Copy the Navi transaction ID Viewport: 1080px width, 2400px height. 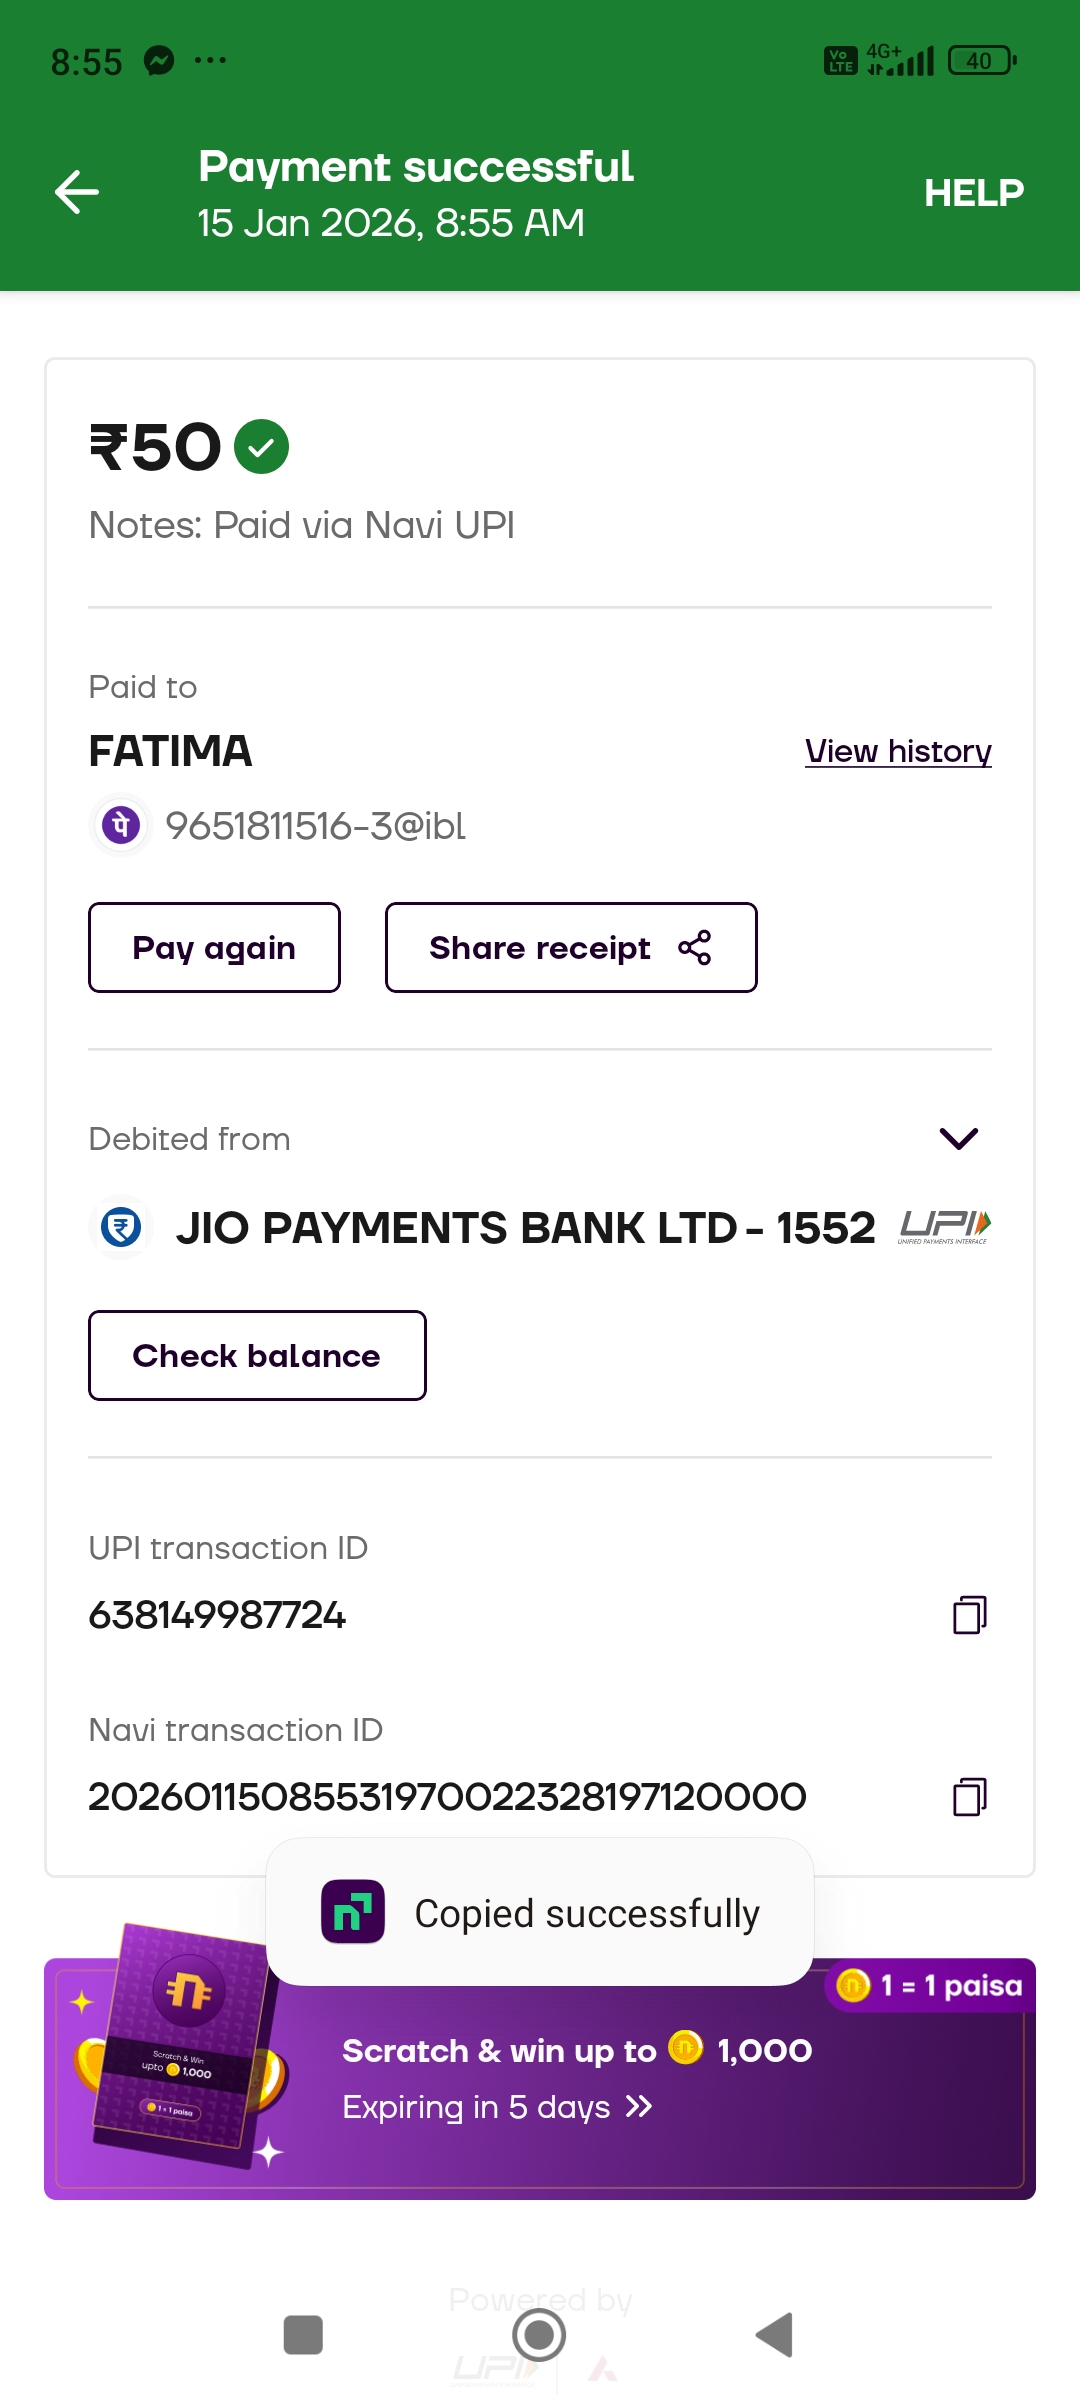(969, 1796)
